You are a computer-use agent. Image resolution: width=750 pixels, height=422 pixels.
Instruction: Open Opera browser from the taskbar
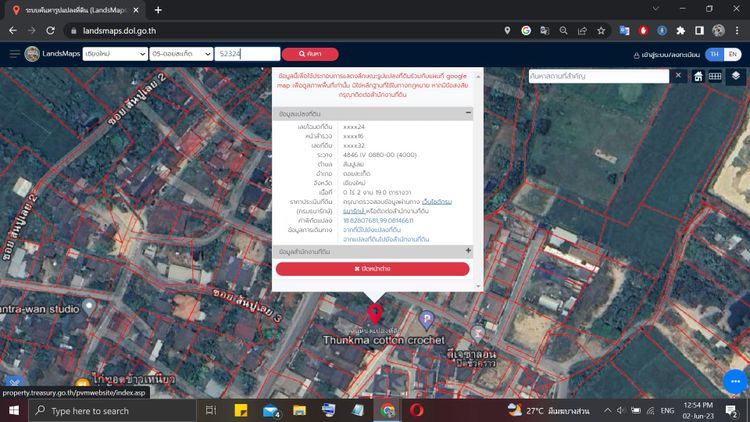[x=418, y=410]
